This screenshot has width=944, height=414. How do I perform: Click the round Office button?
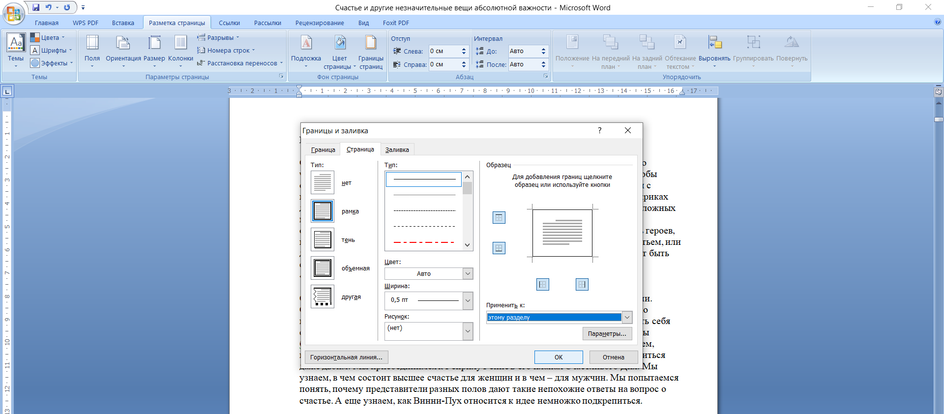tap(13, 12)
